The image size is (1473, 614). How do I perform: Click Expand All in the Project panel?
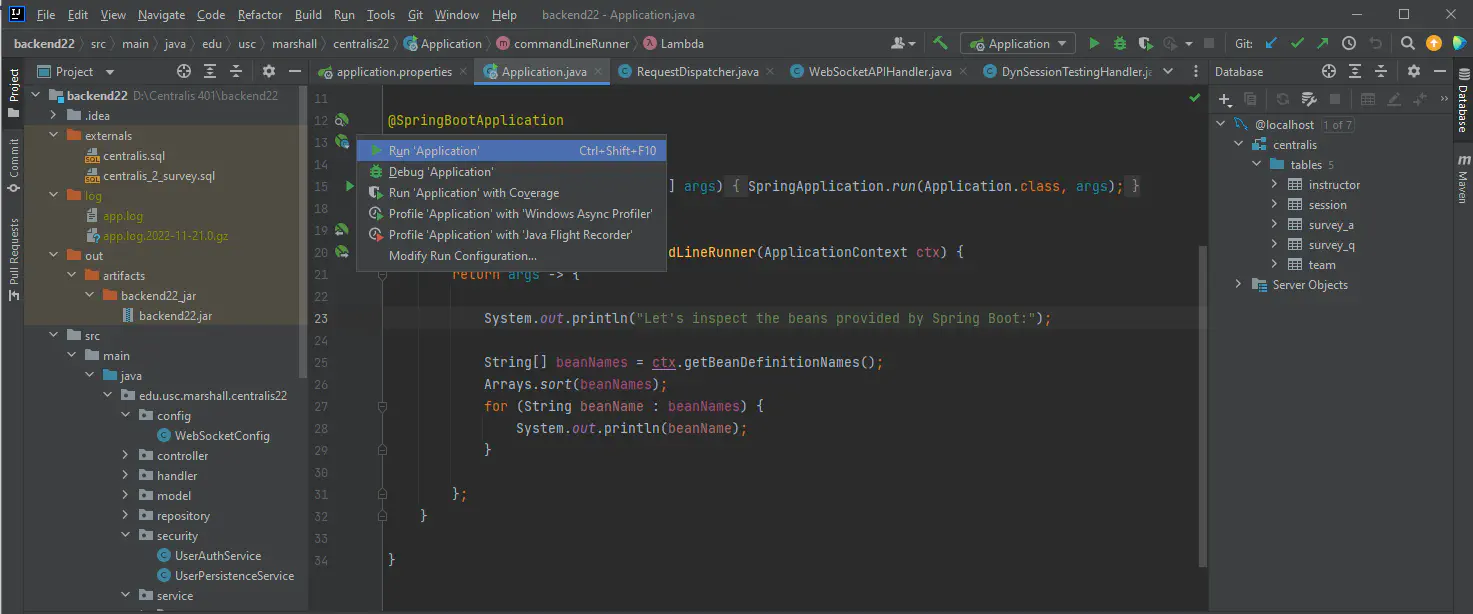[210, 72]
